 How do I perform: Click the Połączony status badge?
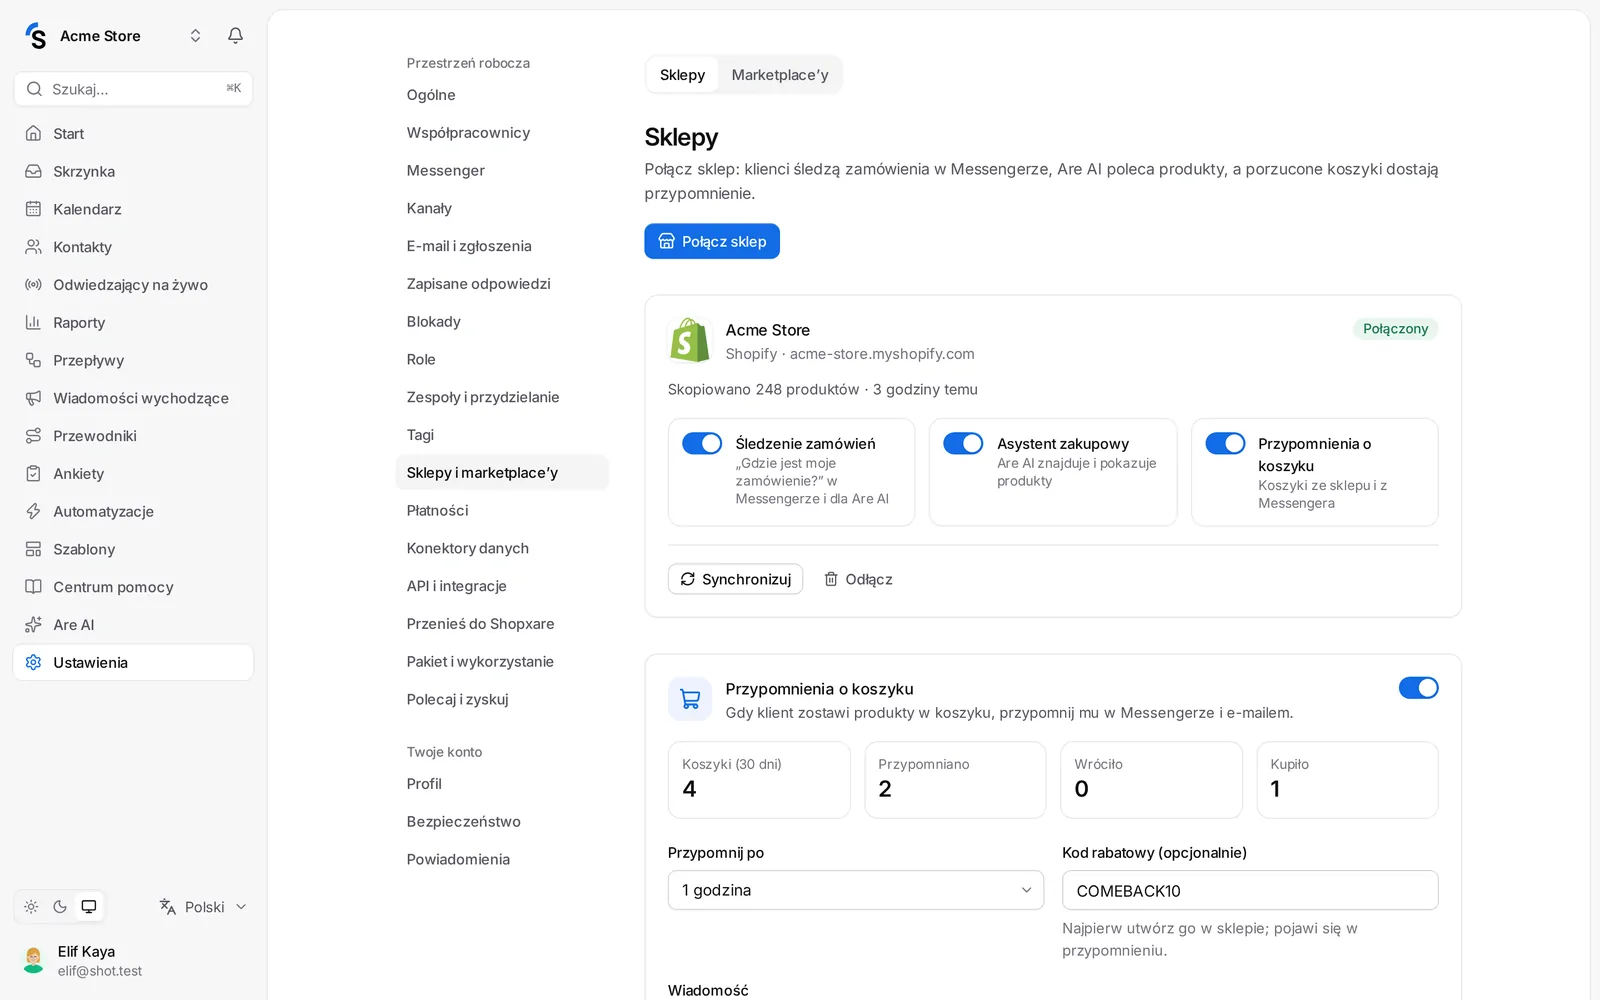point(1395,329)
